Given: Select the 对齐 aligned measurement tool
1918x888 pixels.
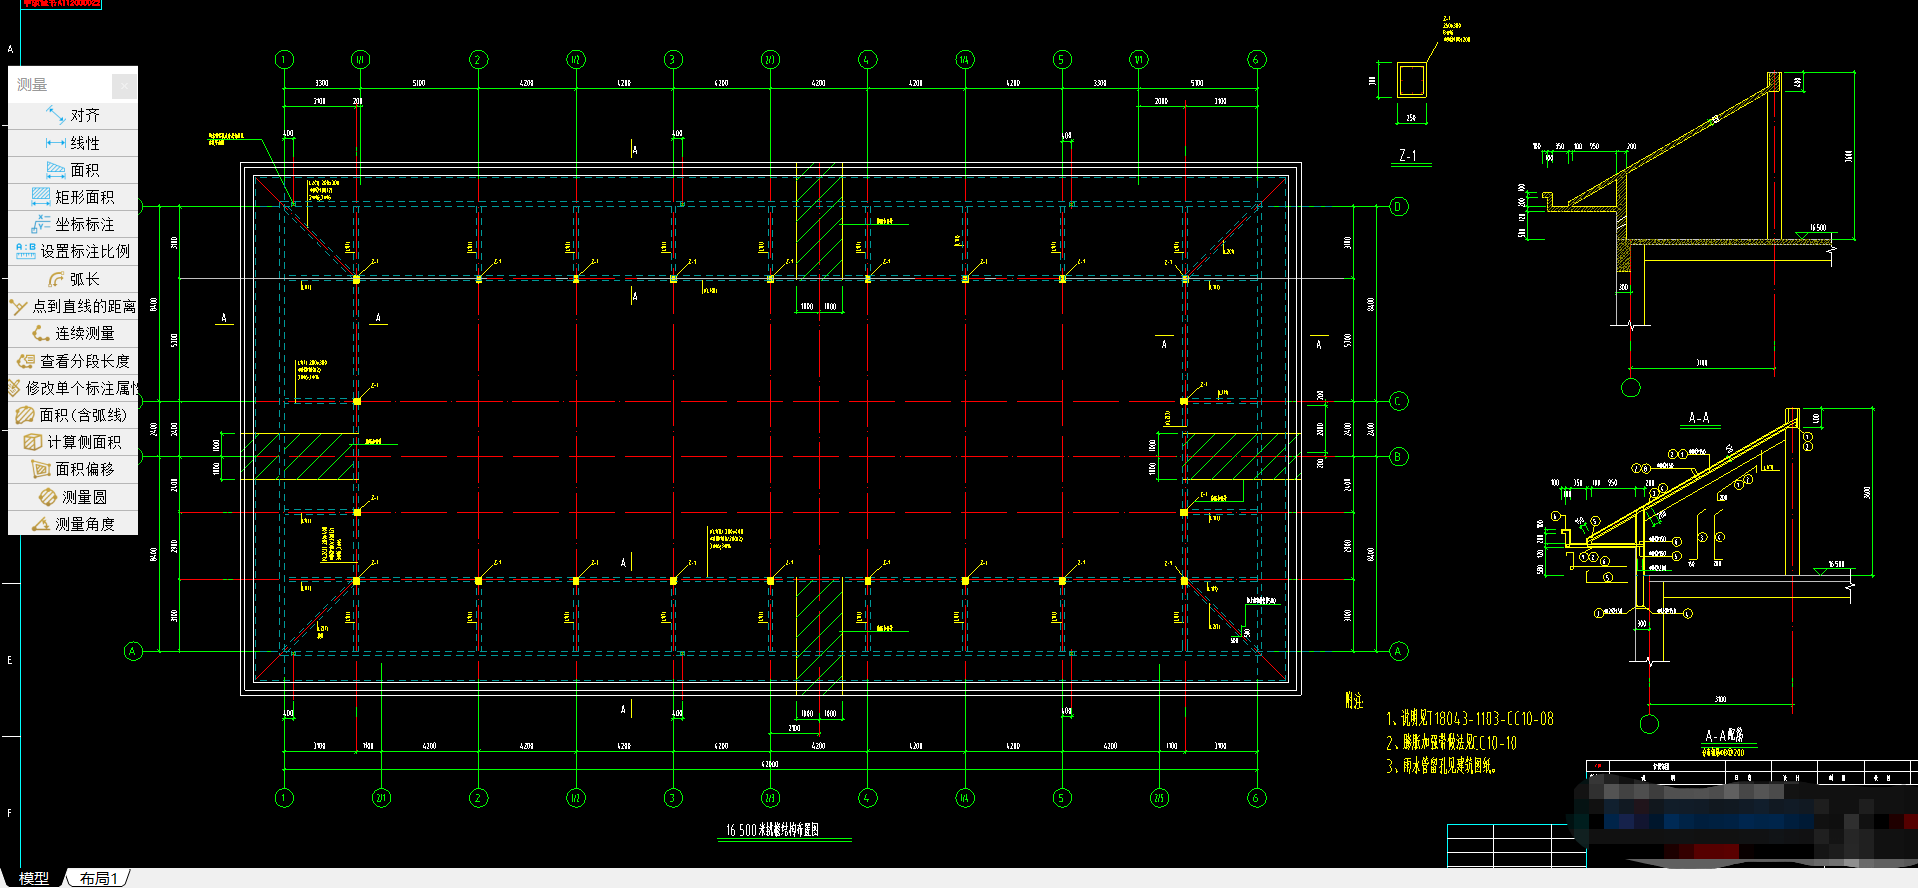Looking at the screenshot, I should (x=73, y=116).
